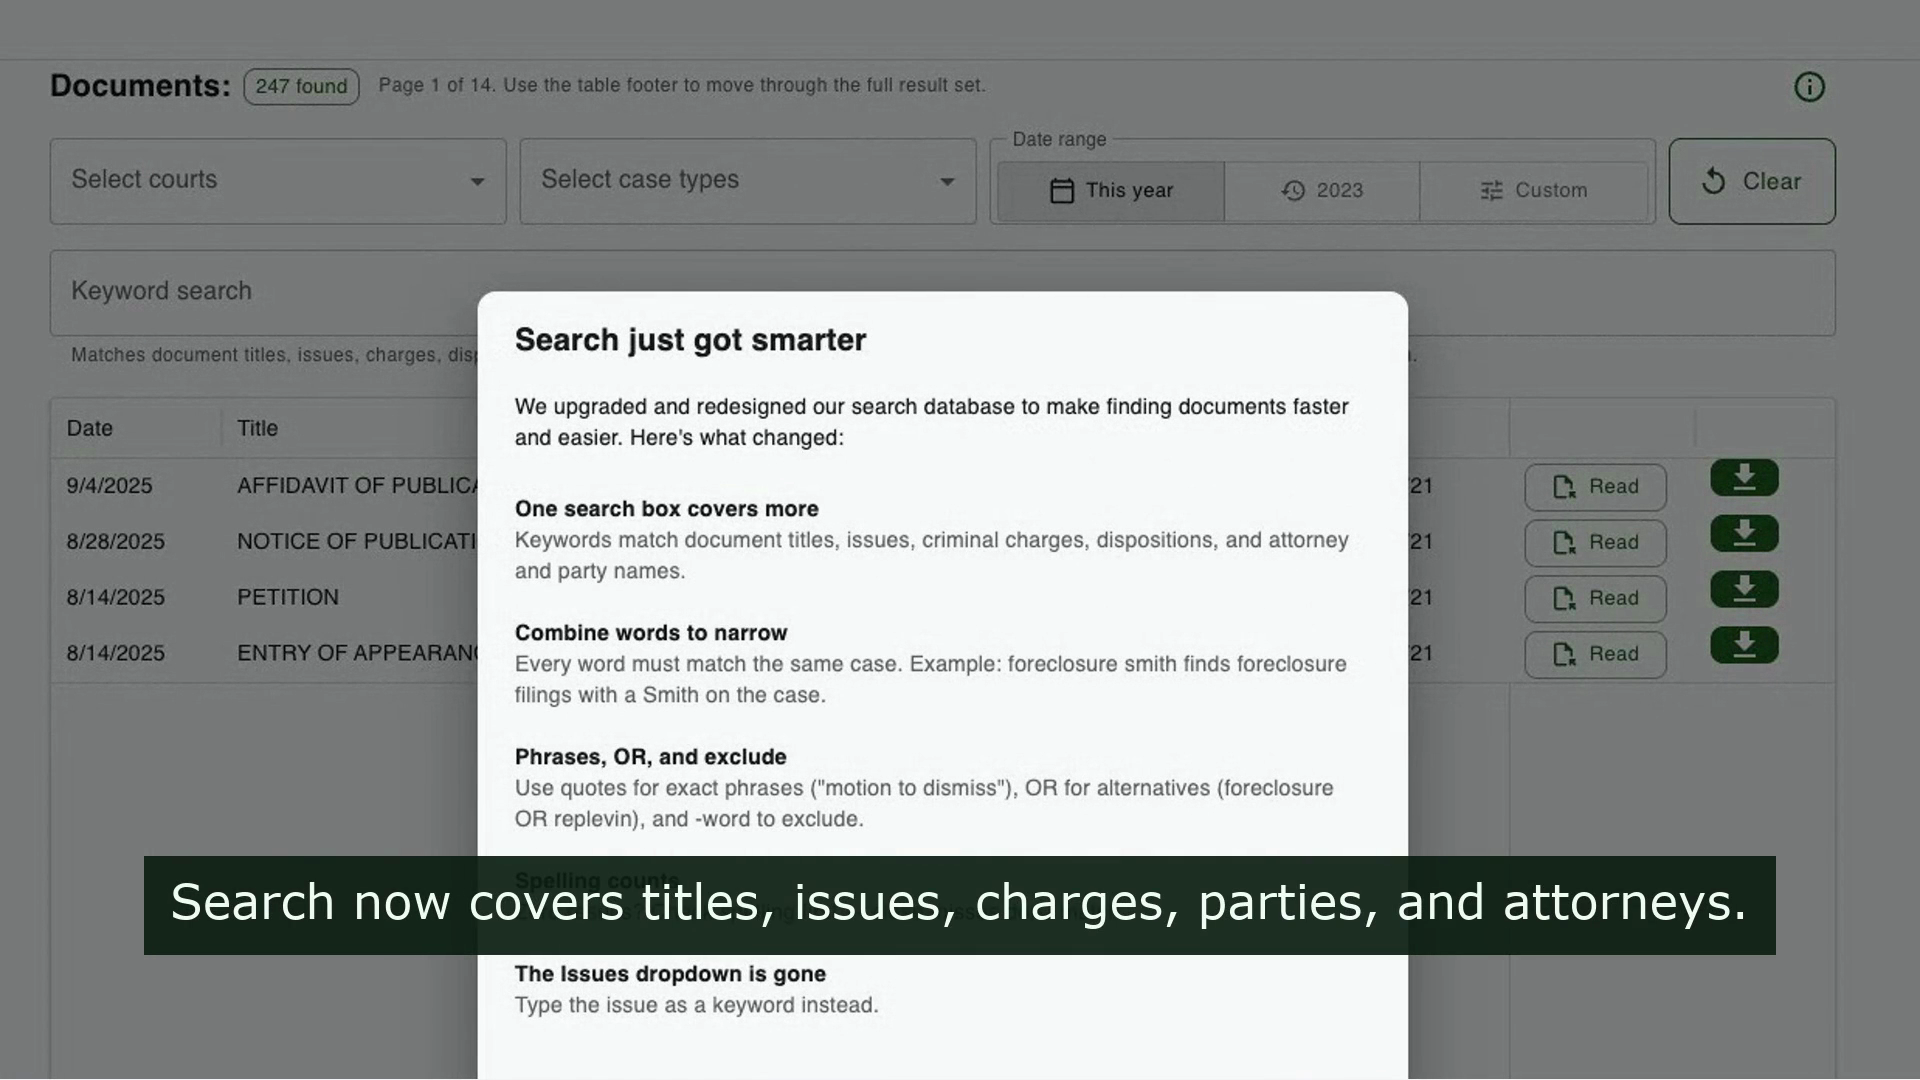Click the 'Search just got smarter' heading
This screenshot has height=1080, width=1920.
click(x=690, y=340)
